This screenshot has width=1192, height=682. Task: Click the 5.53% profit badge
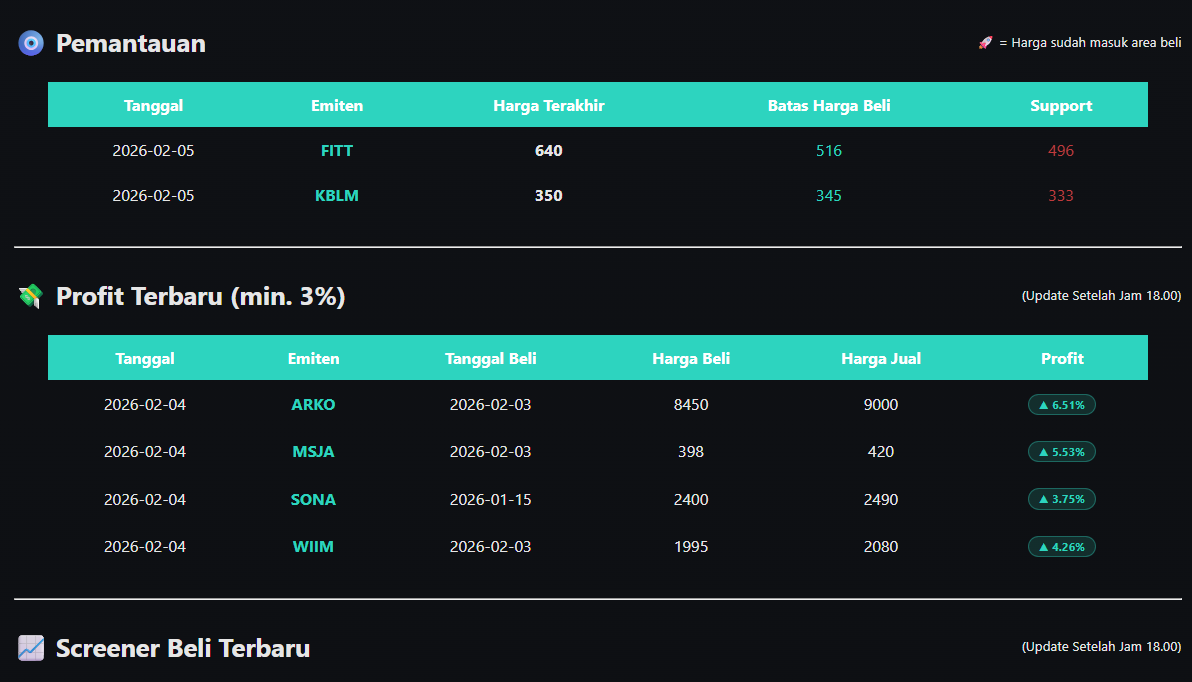(x=1062, y=452)
